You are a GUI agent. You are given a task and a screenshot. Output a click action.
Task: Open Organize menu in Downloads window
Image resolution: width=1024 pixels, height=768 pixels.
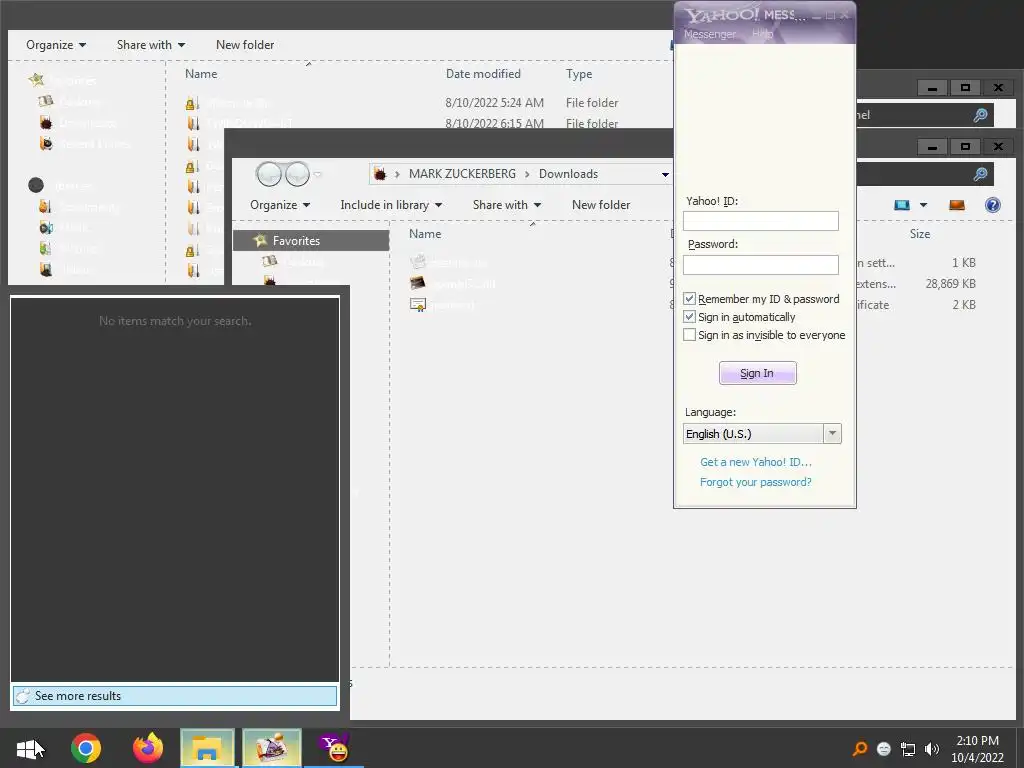pos(280,205)
